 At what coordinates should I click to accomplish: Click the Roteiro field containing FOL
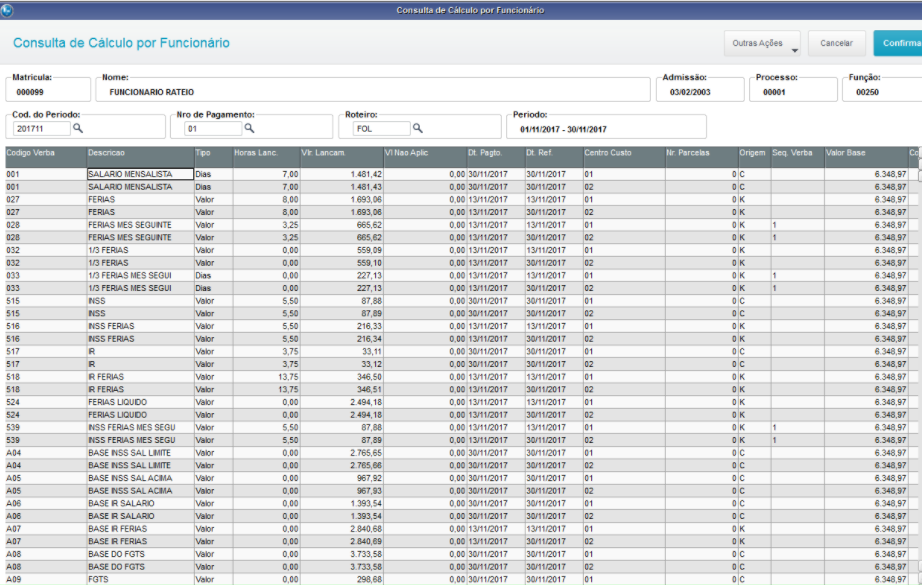(381, 129)
